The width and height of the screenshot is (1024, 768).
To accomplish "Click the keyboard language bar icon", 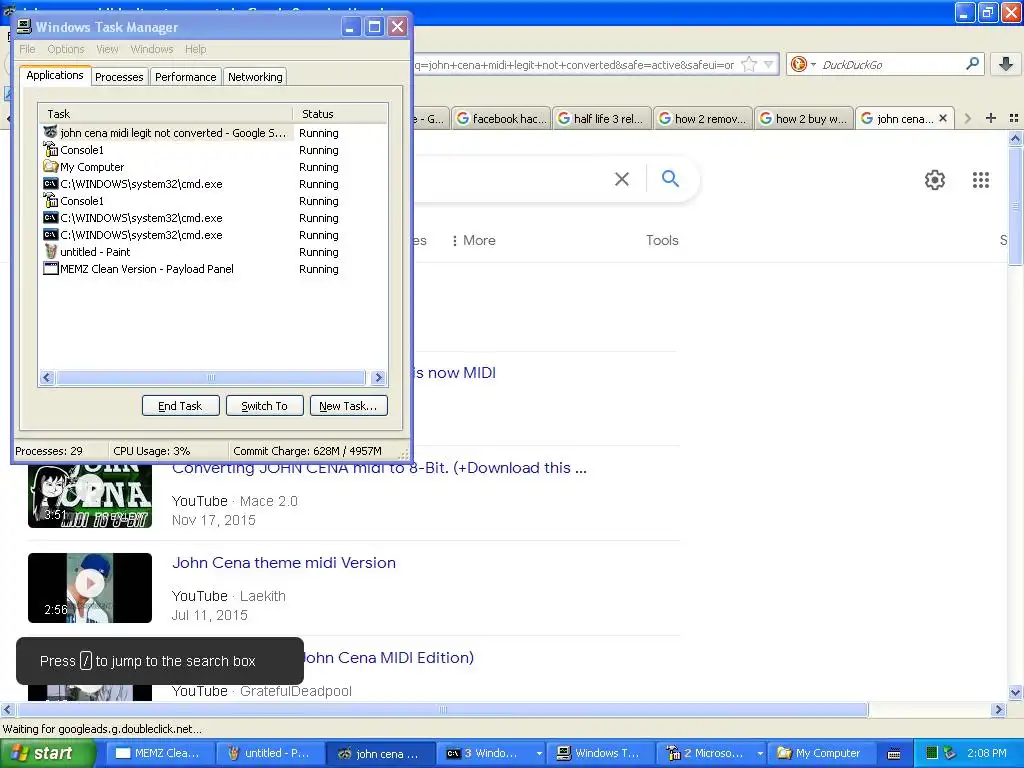I will pyautogui.click(x=894, y=754).
